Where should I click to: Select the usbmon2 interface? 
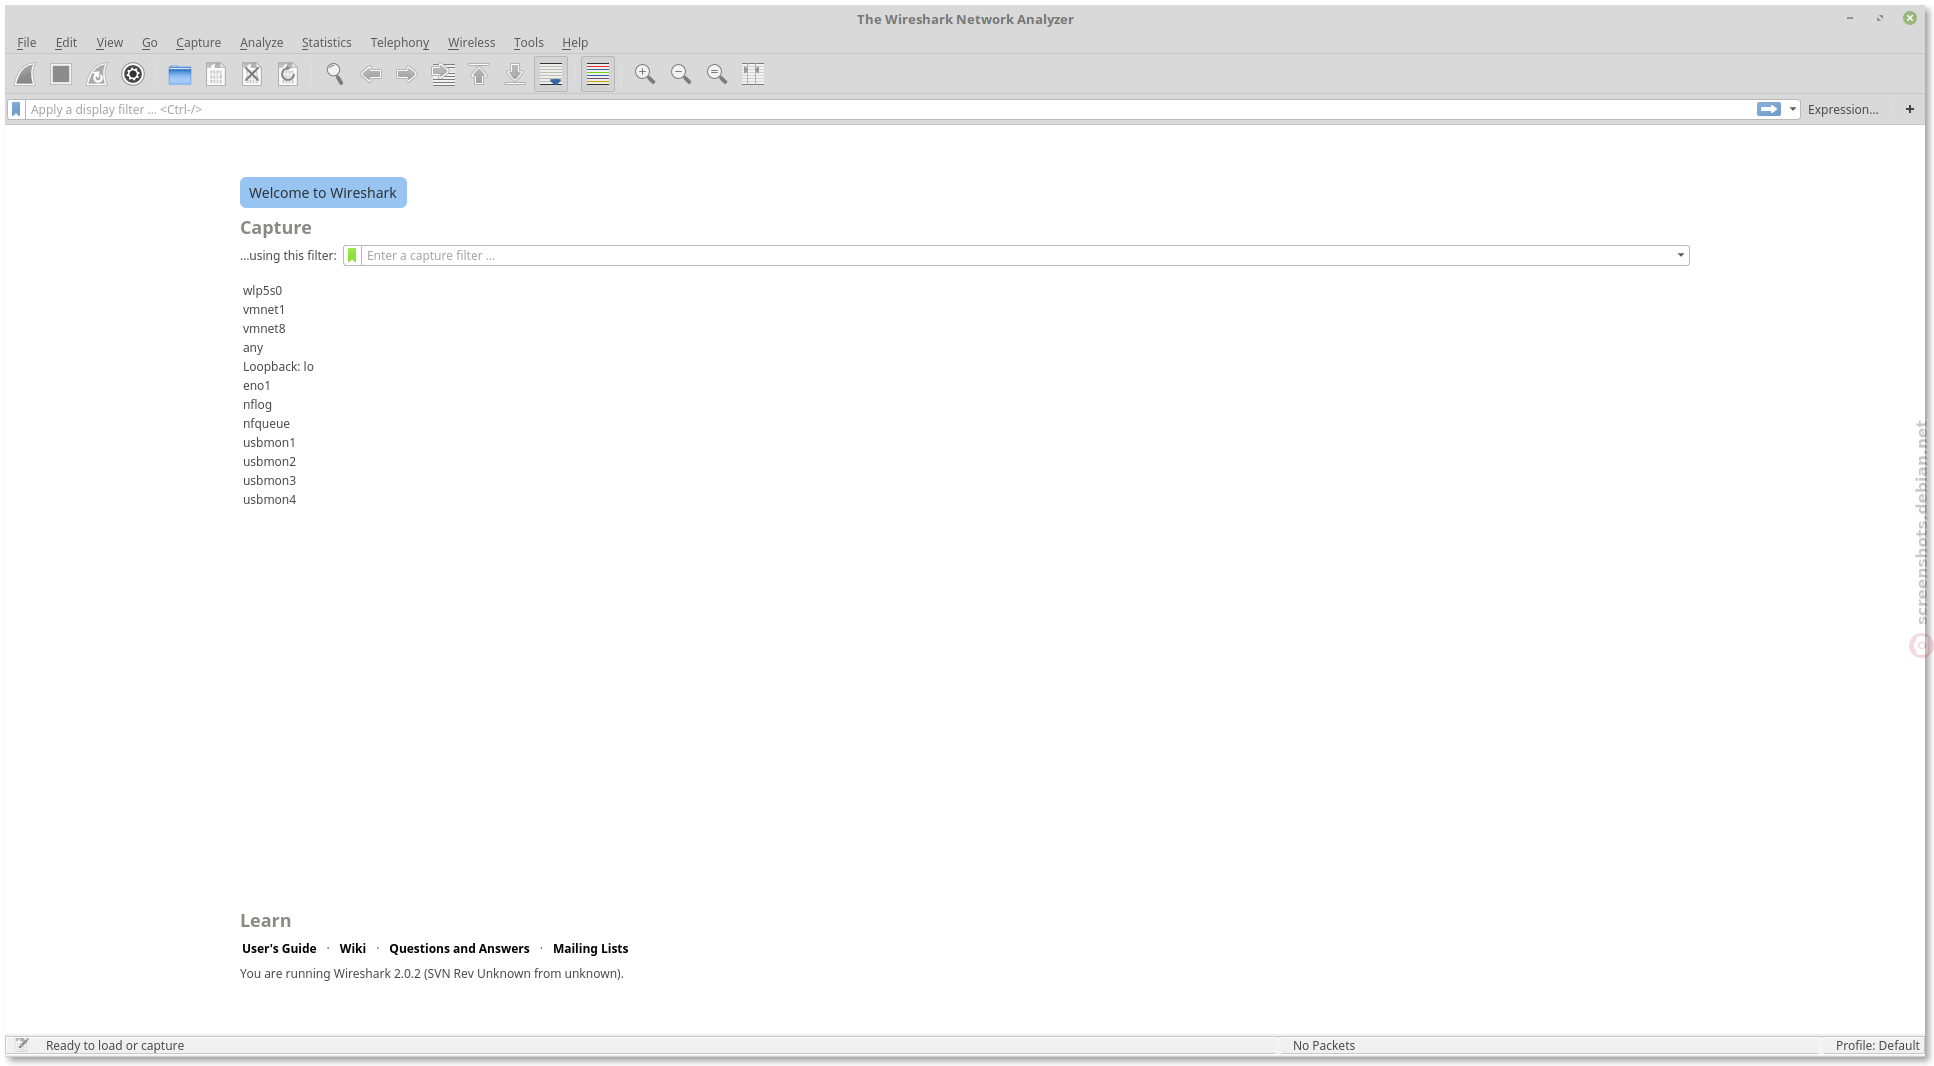pyautogui.click(x=269, y=461)
